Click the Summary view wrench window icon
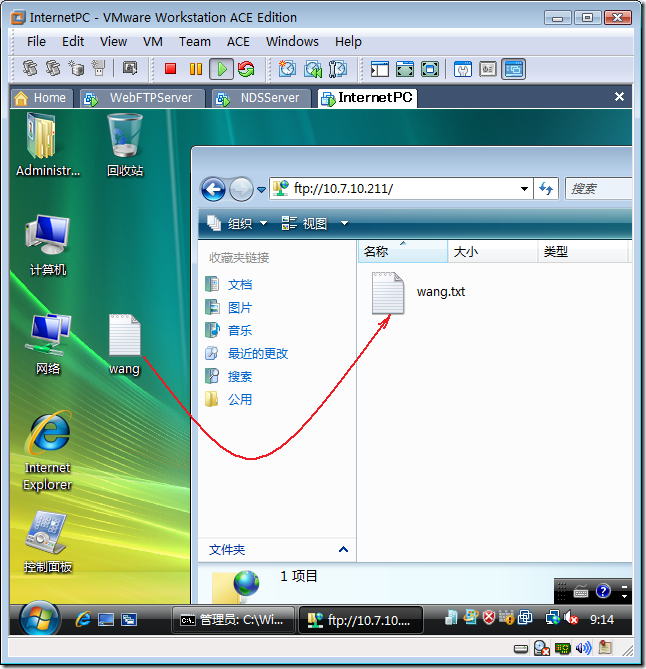The image size is (646, 669). coord(463,69)
